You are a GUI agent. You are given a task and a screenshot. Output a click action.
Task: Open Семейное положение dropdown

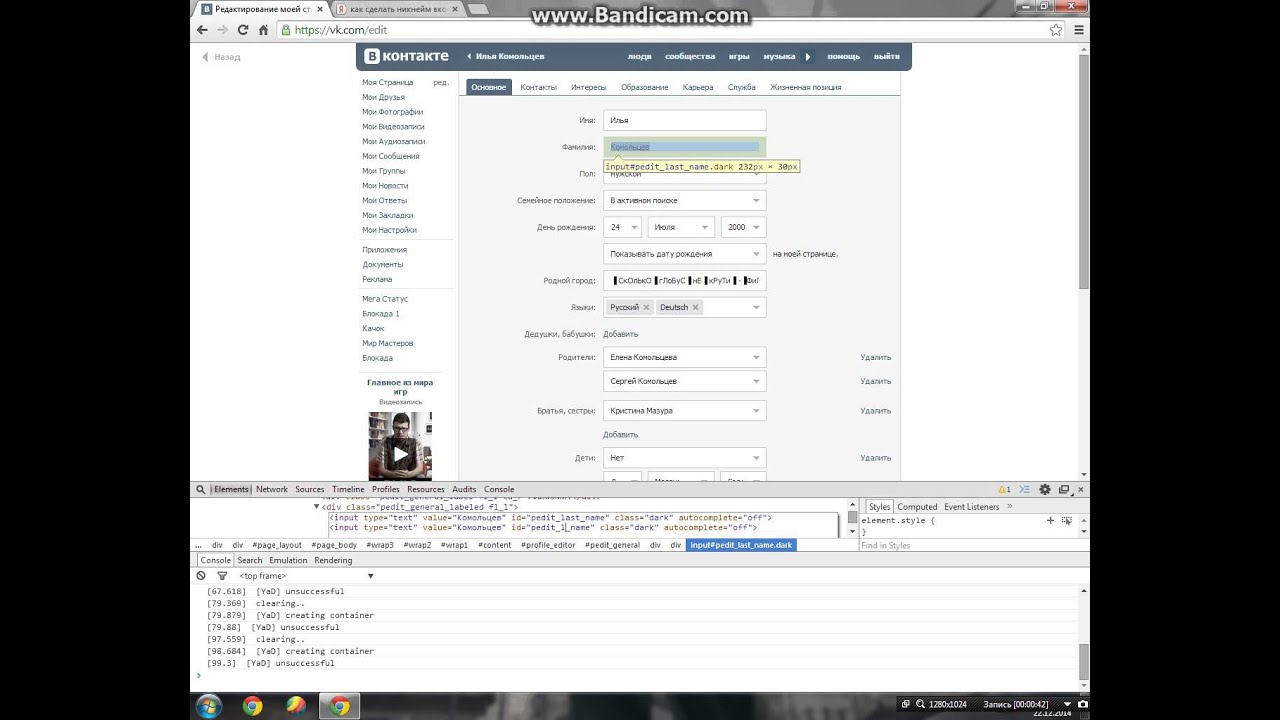(685, 200)
